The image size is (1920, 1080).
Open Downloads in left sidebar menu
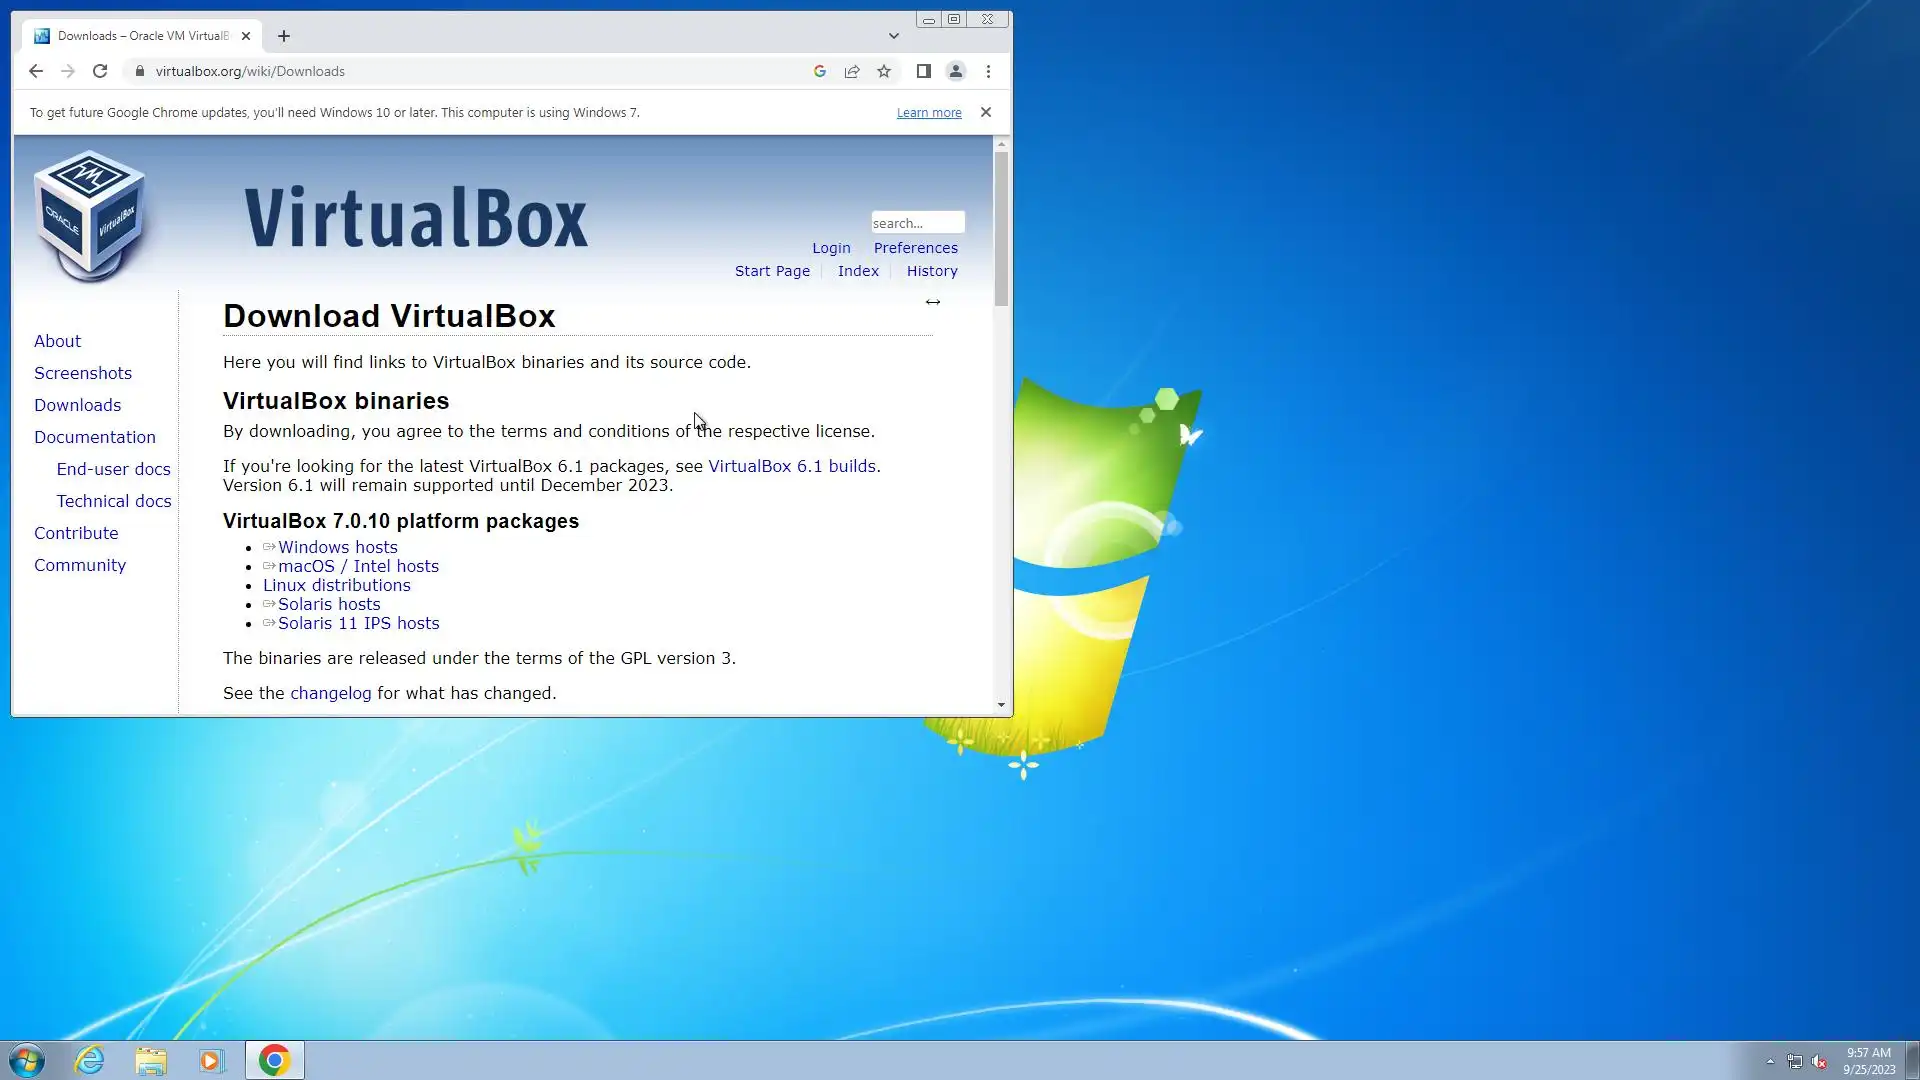pos(77,405)
